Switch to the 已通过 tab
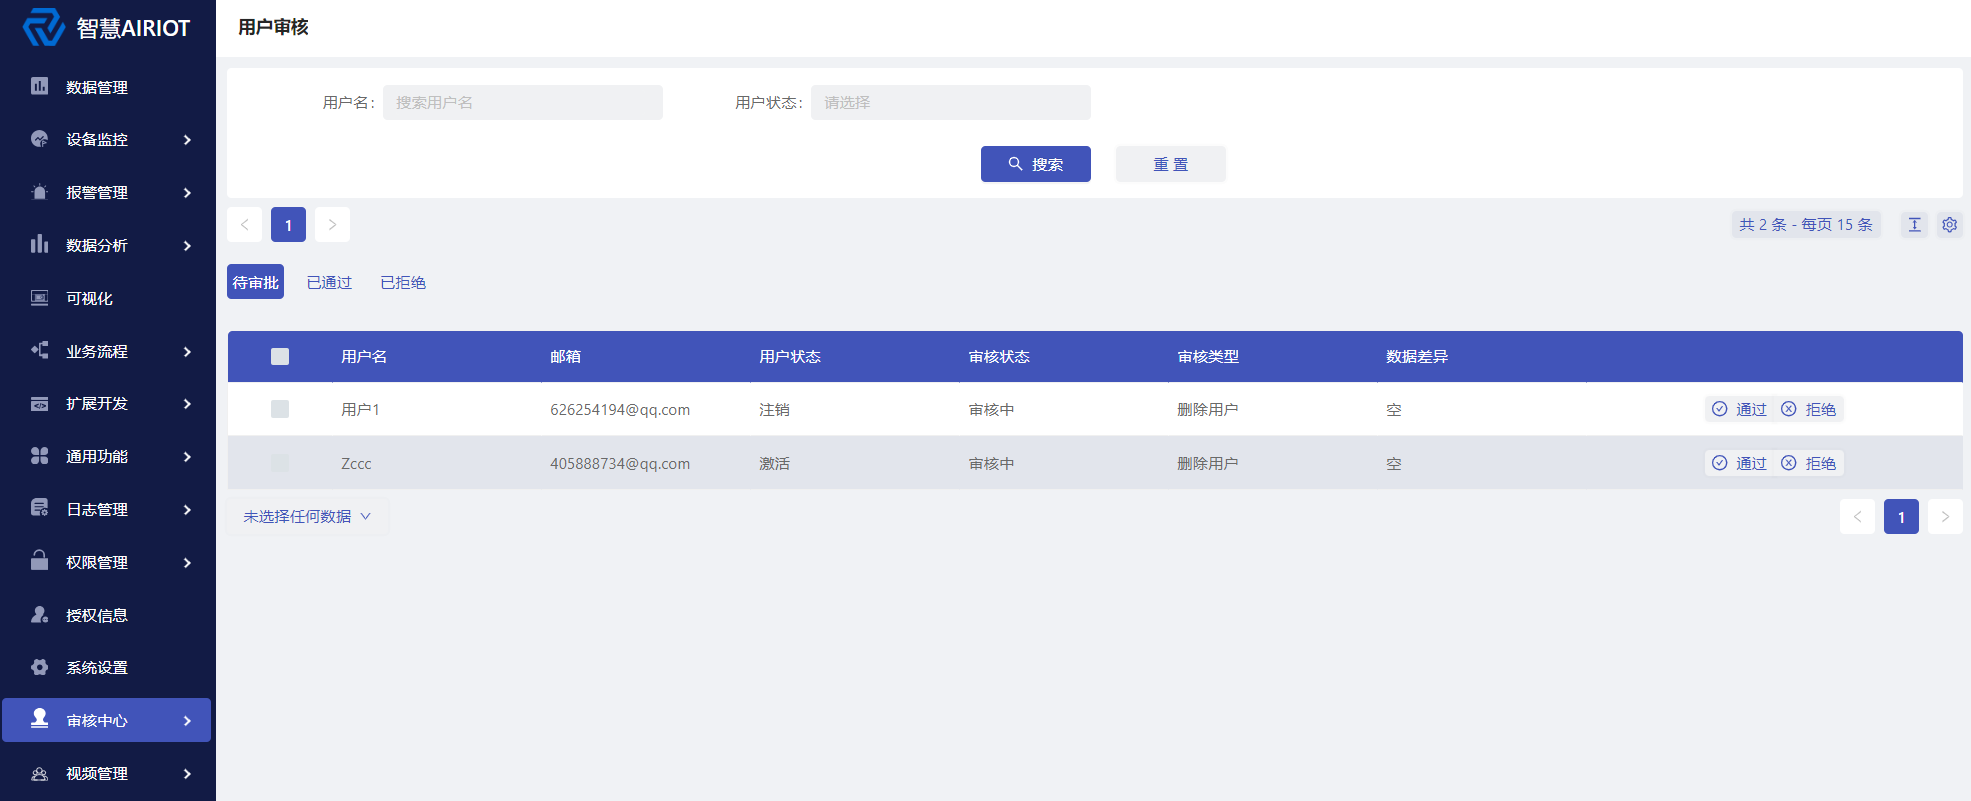Screen dimensions: 1971x801 point(329,282)
